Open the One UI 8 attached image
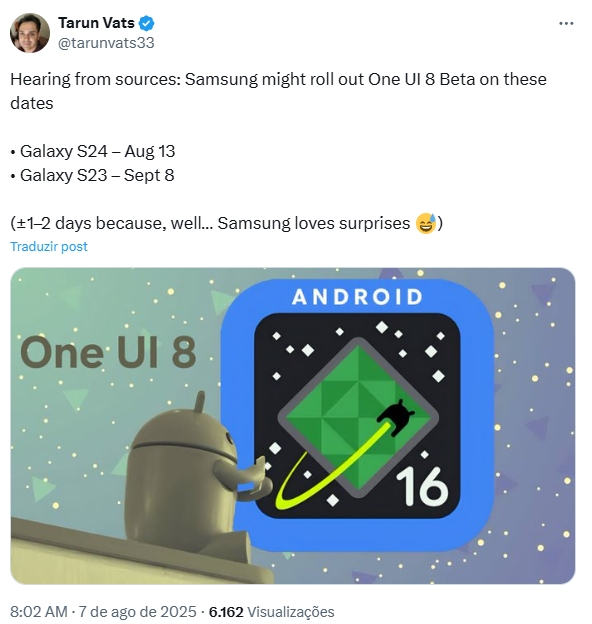 click(292, 425)
